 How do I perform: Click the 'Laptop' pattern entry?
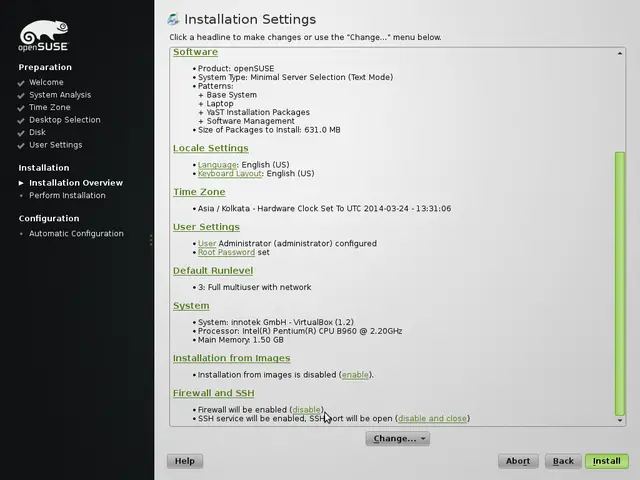pos(220,104)
